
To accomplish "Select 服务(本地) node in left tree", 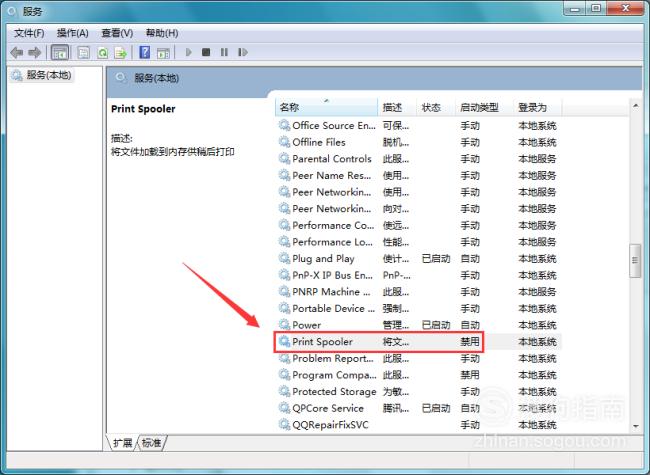I will coord(42,75).
